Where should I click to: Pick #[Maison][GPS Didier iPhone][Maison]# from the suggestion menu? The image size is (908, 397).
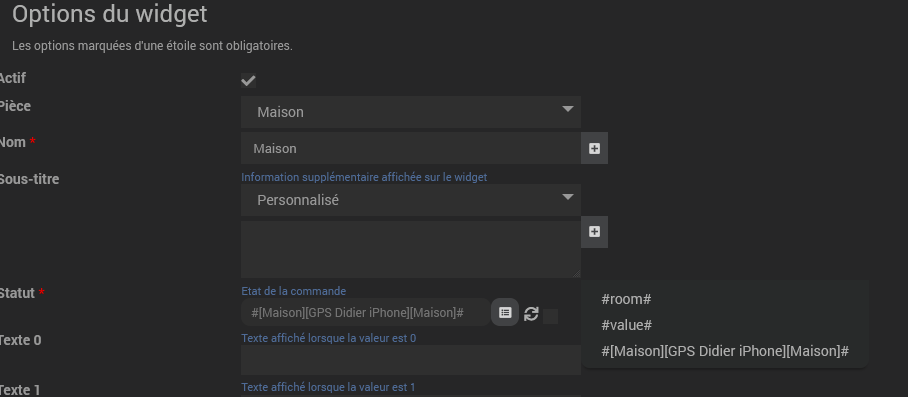(724, 351)
